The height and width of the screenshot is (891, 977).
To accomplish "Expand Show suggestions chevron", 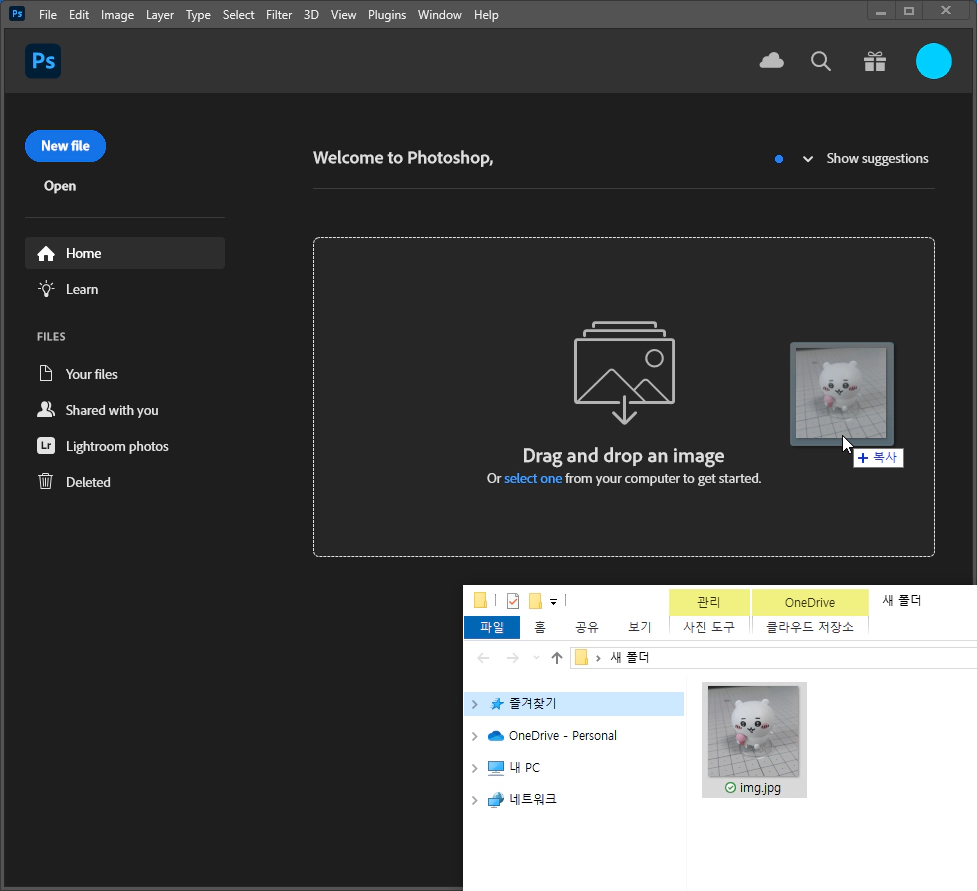I will [x=808, y=159].
